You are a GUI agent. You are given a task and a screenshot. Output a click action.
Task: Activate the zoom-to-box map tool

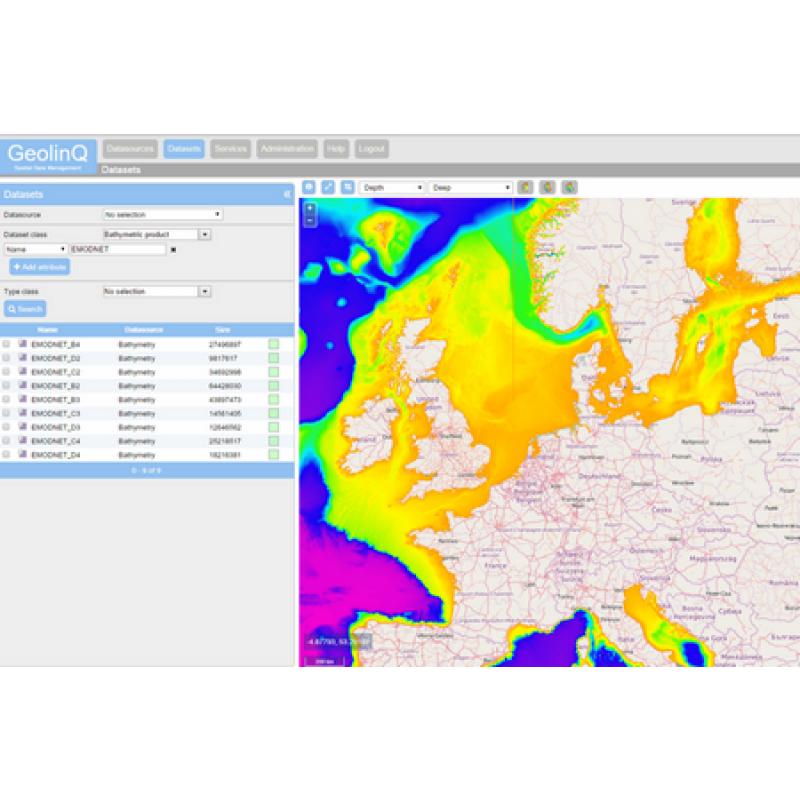347,187
